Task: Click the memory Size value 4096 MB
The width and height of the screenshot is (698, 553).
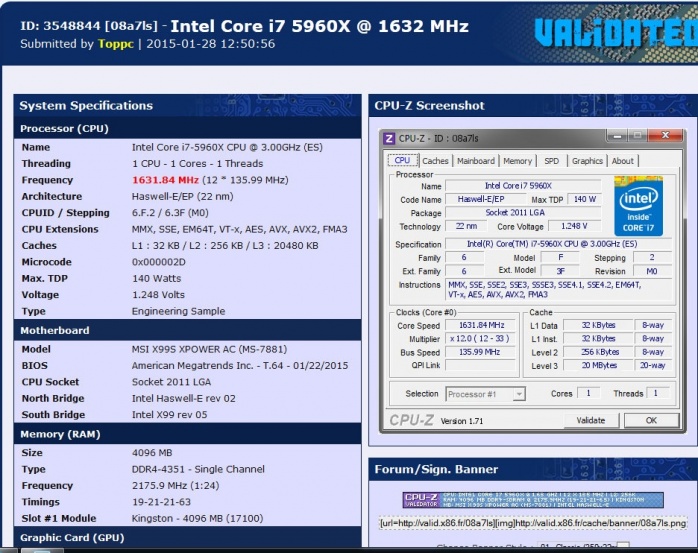Action: (152, 453)
